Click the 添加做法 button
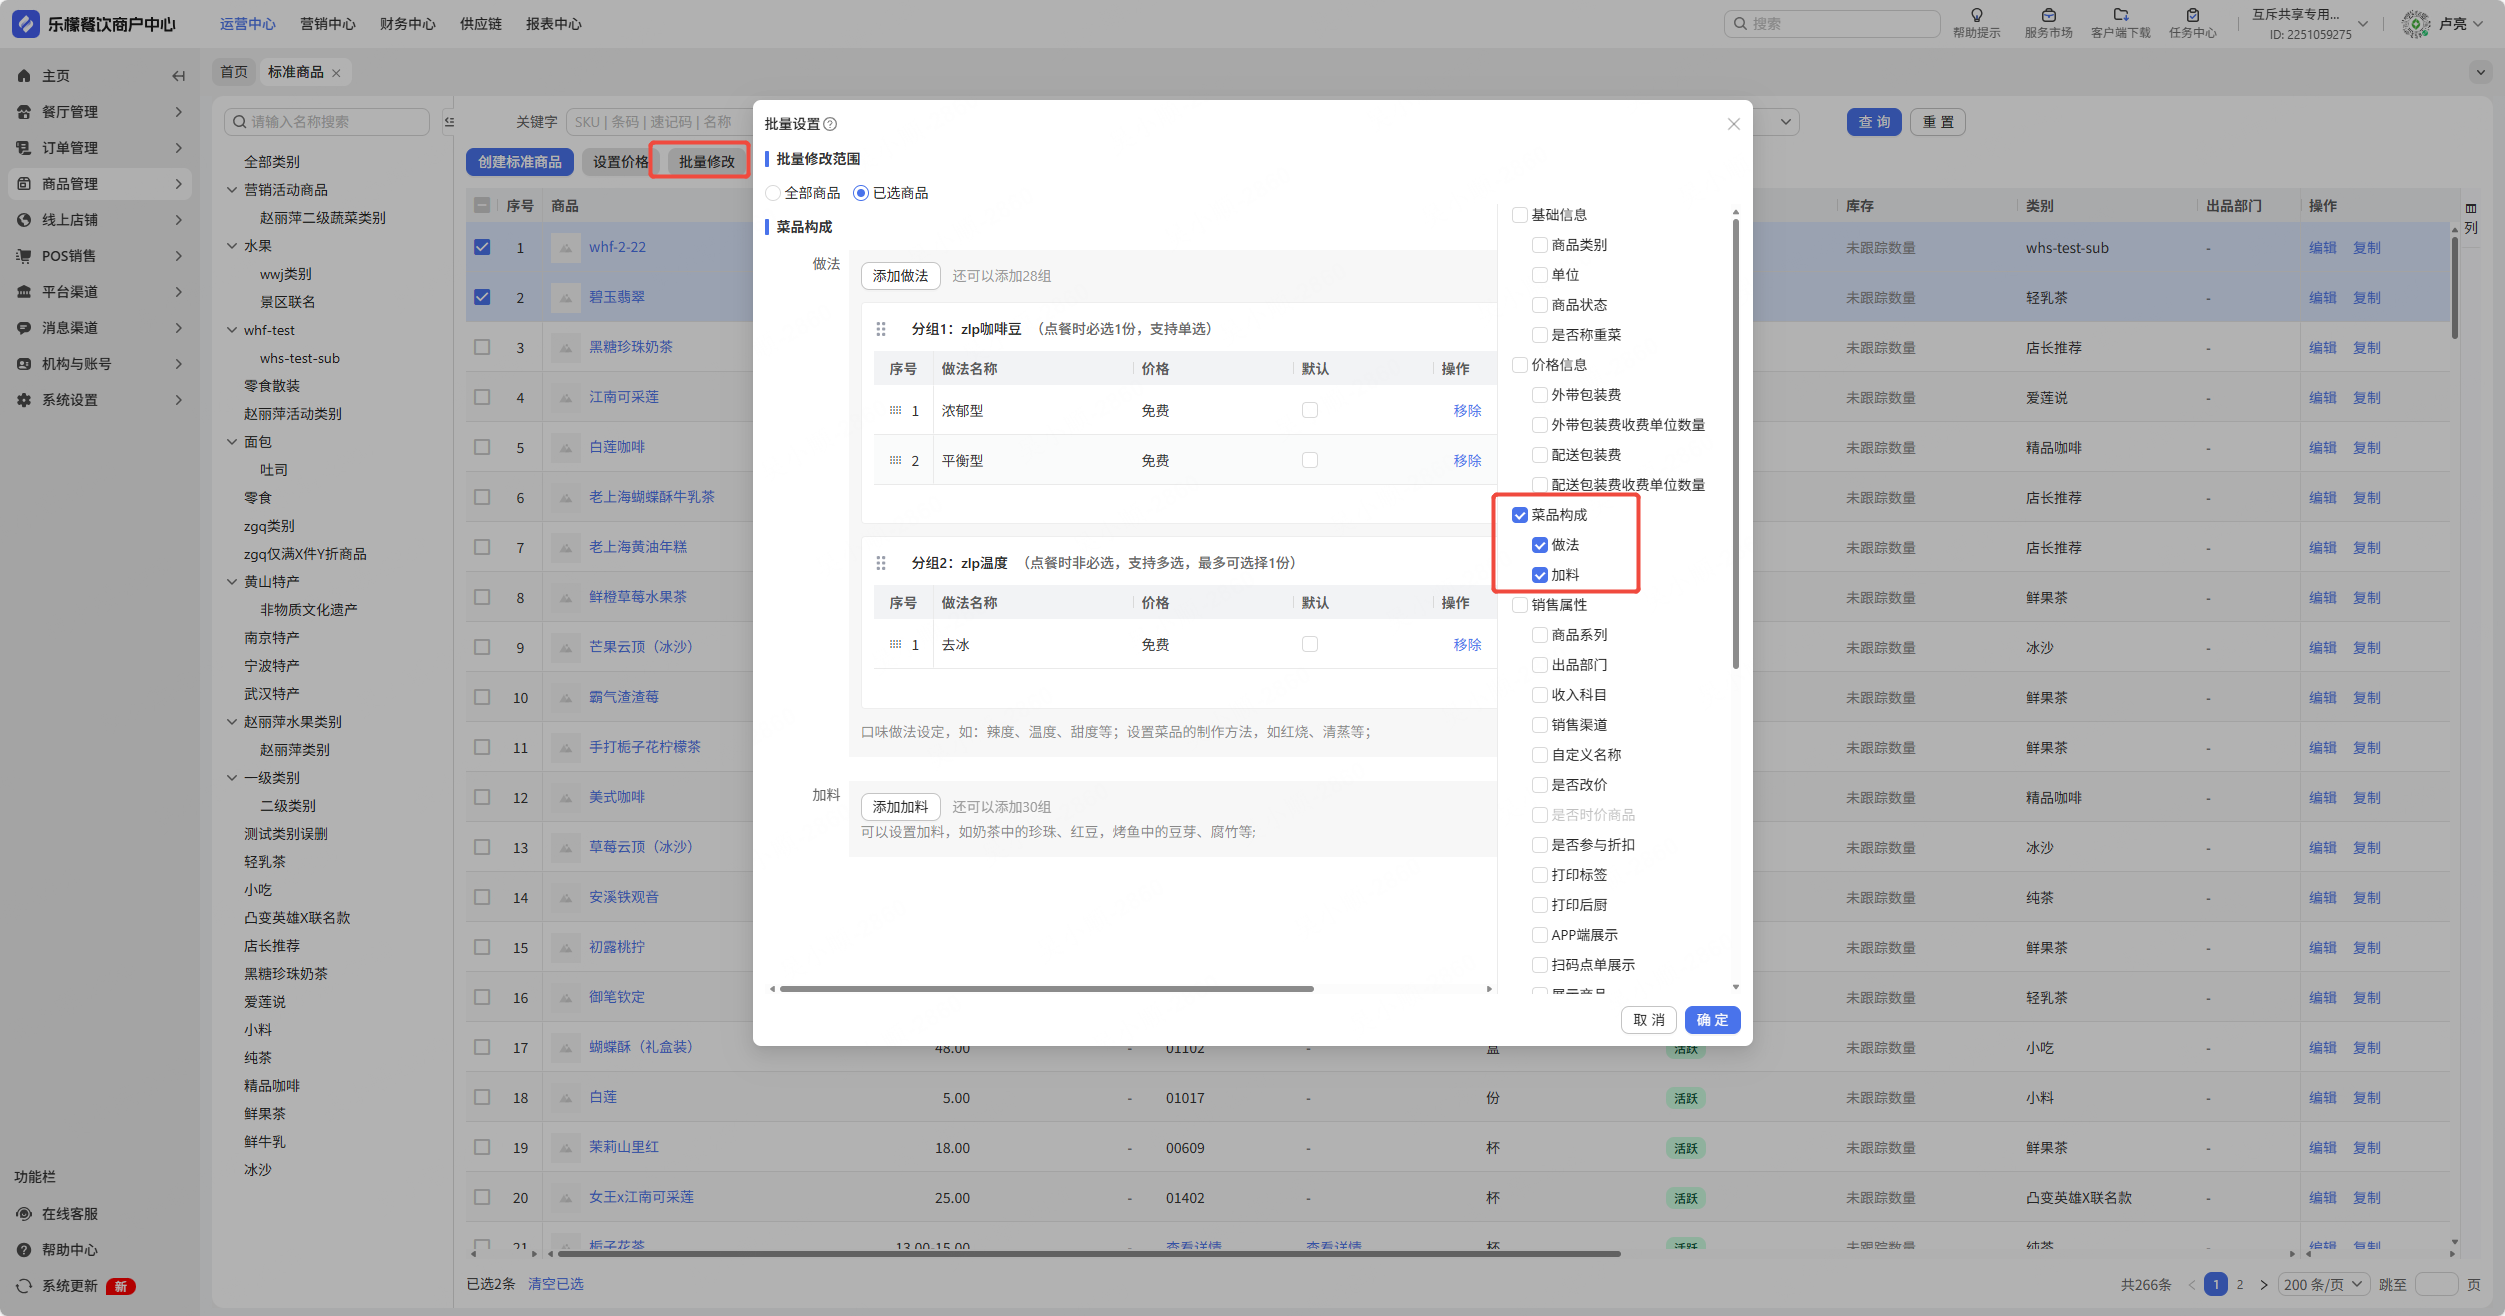 900,276
